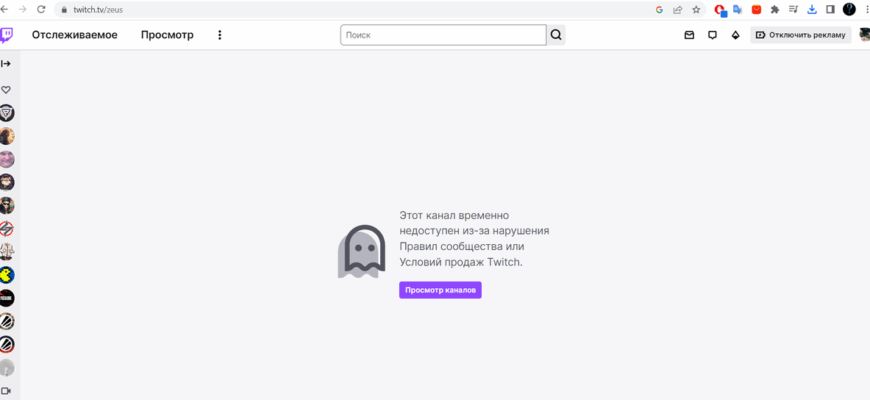Click the heart followed channels icon
870x400 pixels.
[6, 90]
